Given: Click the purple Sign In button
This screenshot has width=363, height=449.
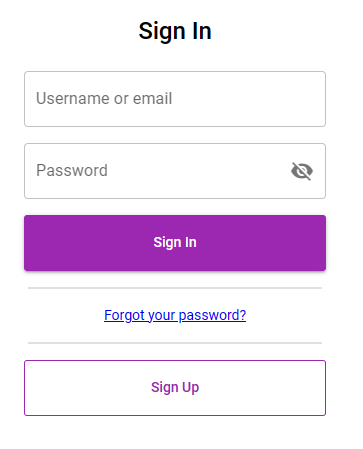Looking at the screenshot, I should click(175, 243).
